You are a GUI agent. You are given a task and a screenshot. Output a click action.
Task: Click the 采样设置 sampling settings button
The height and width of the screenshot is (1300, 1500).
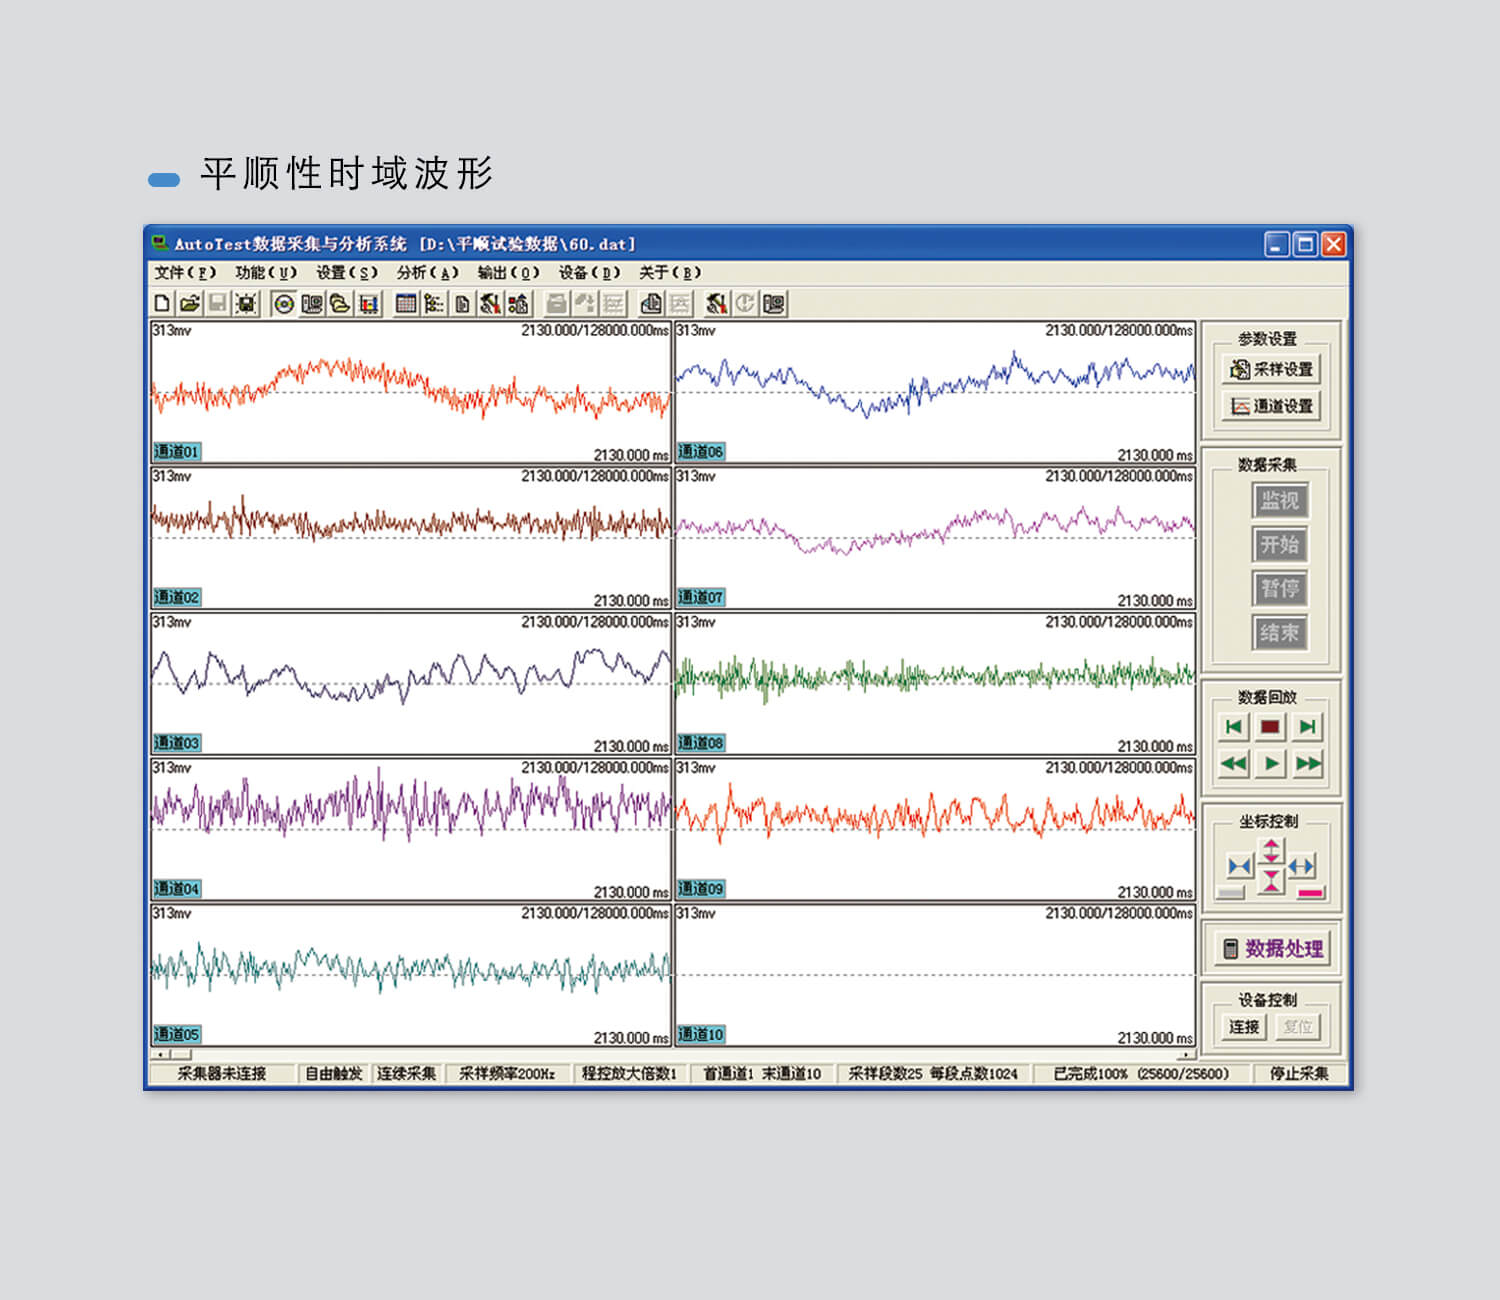pos(1272,369)
